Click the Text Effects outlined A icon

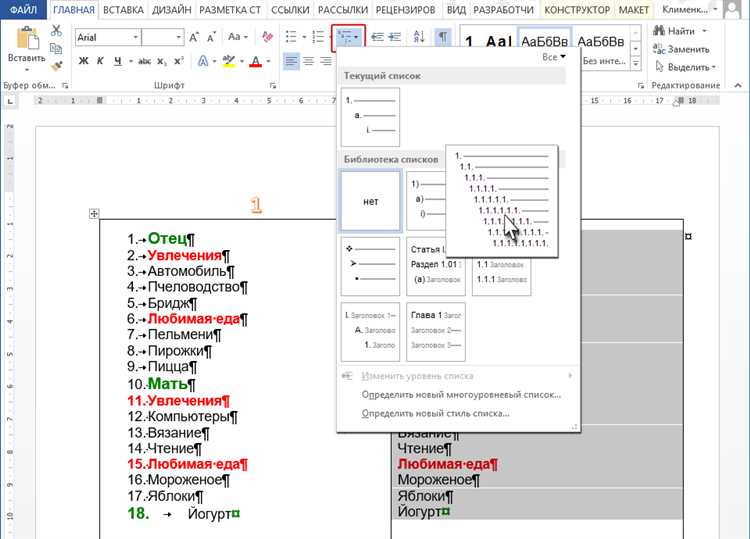203,61
